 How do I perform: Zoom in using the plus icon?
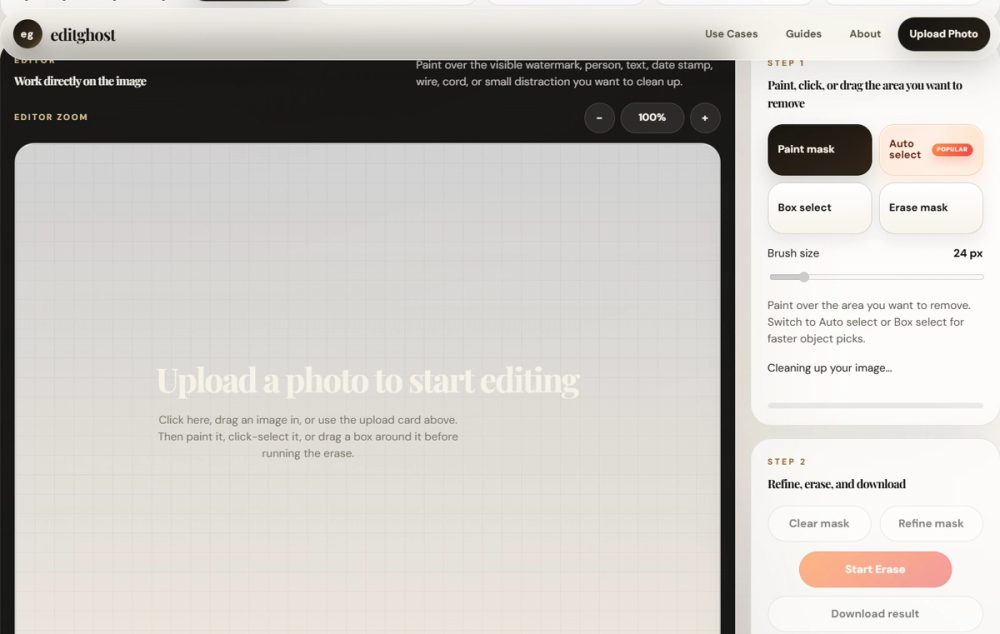705,118
